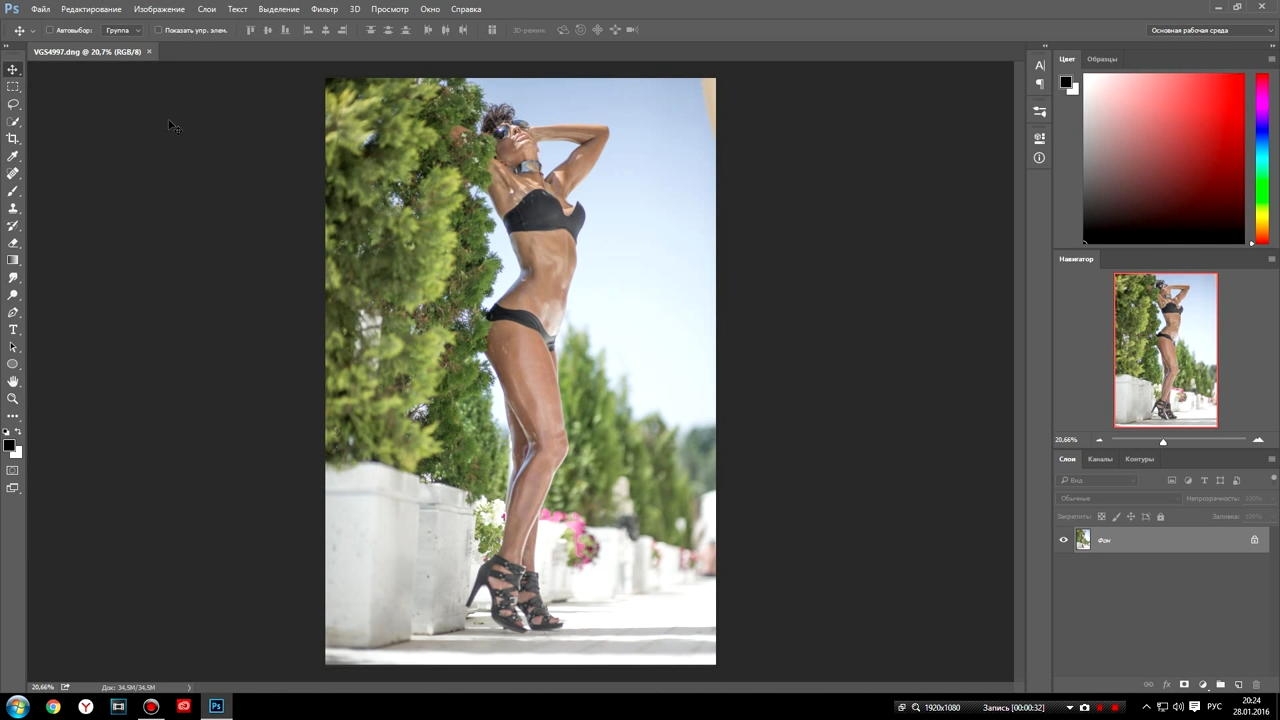Toggle lock position button
1280x720 pixels.
[x=1131, y=517]
